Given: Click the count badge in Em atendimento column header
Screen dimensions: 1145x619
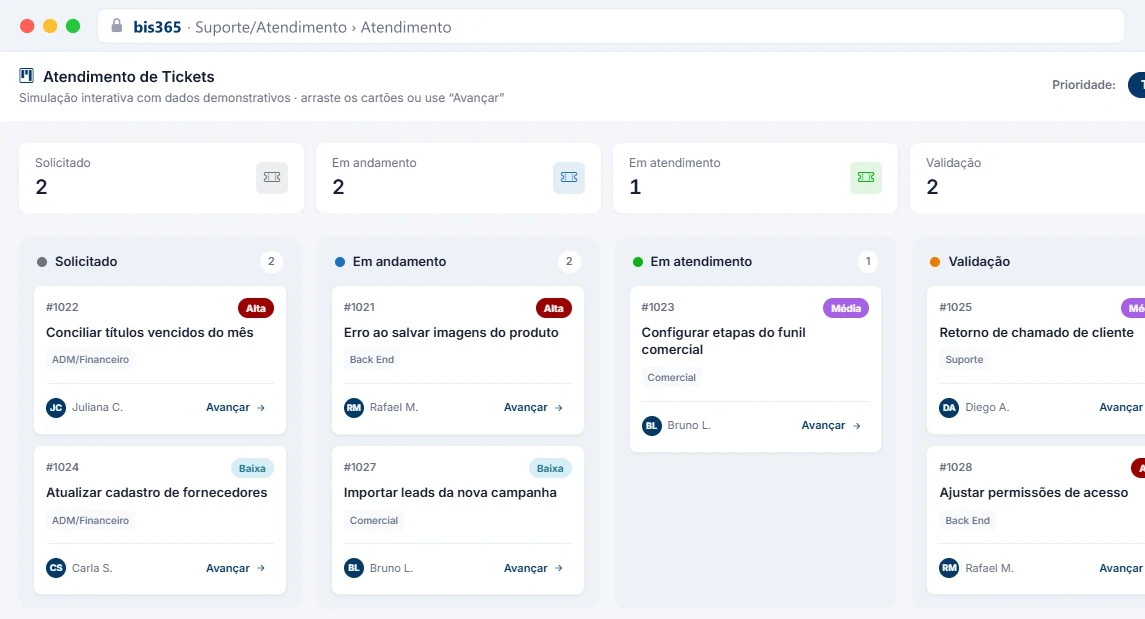Looking at the screenshot, I should (x=868, y=261).
